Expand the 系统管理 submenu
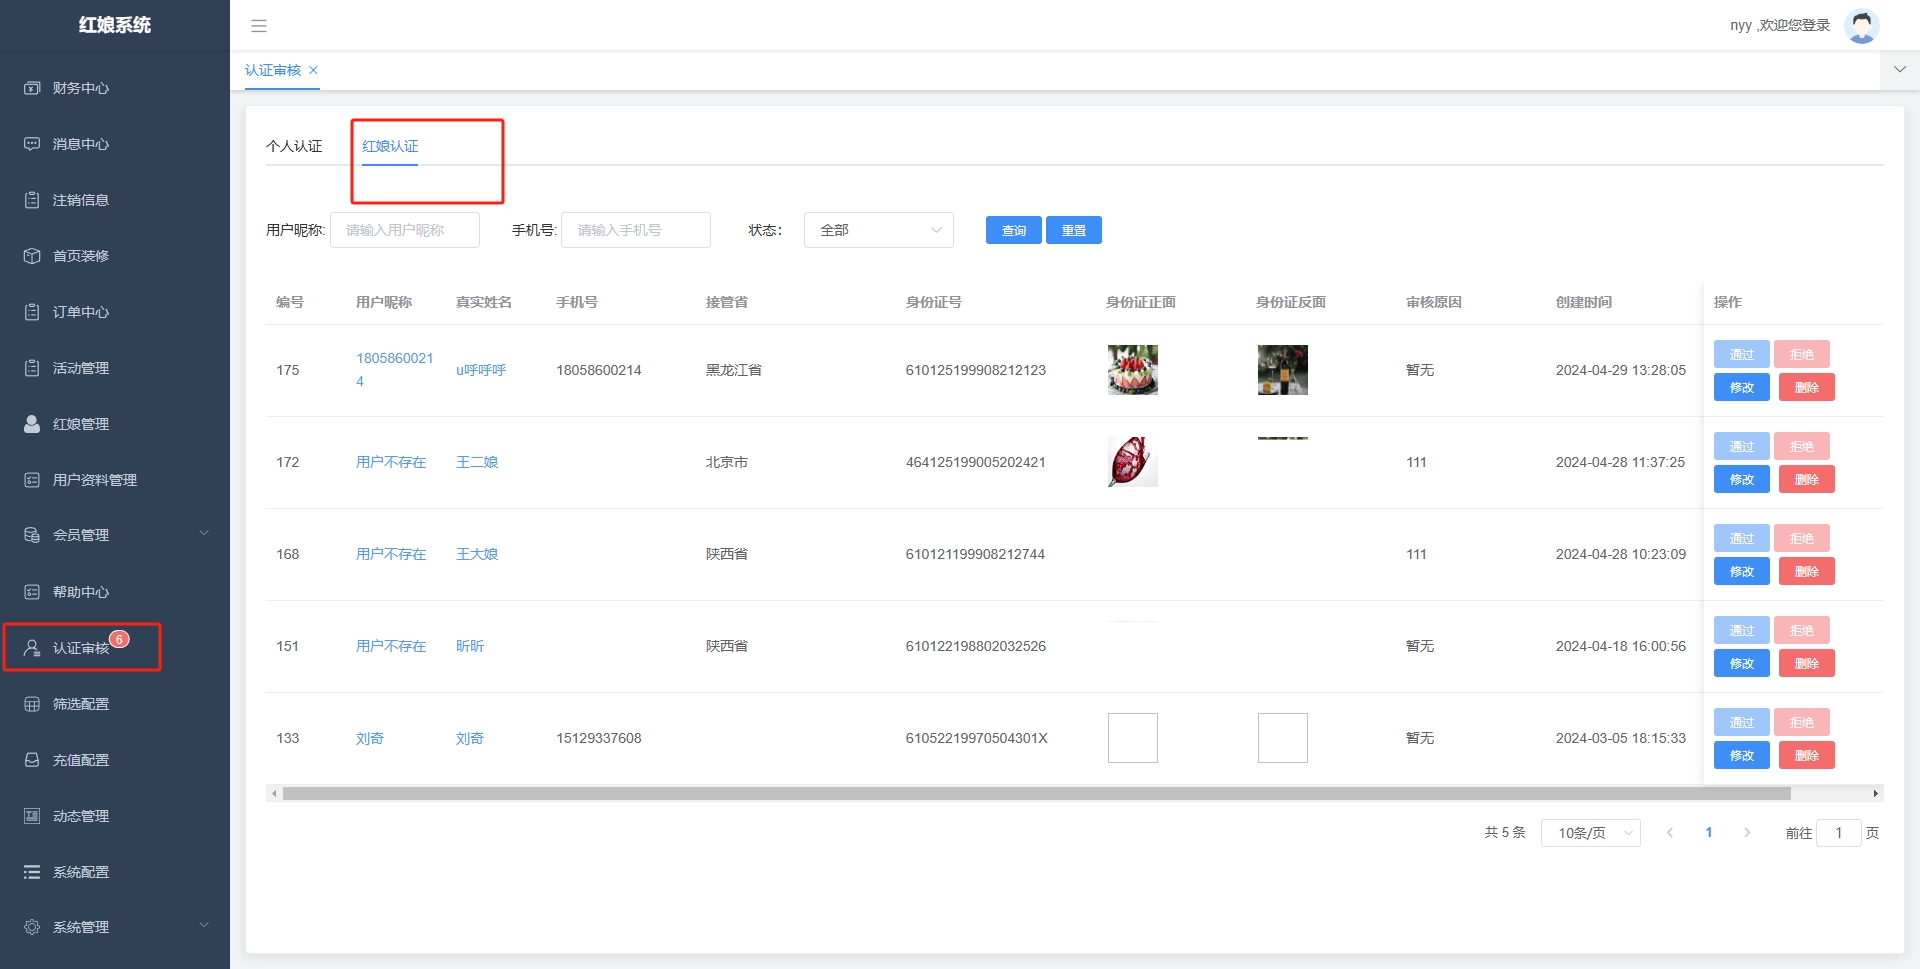The image size is (1920, 969). pyautogui.click(x=204, y=926)
